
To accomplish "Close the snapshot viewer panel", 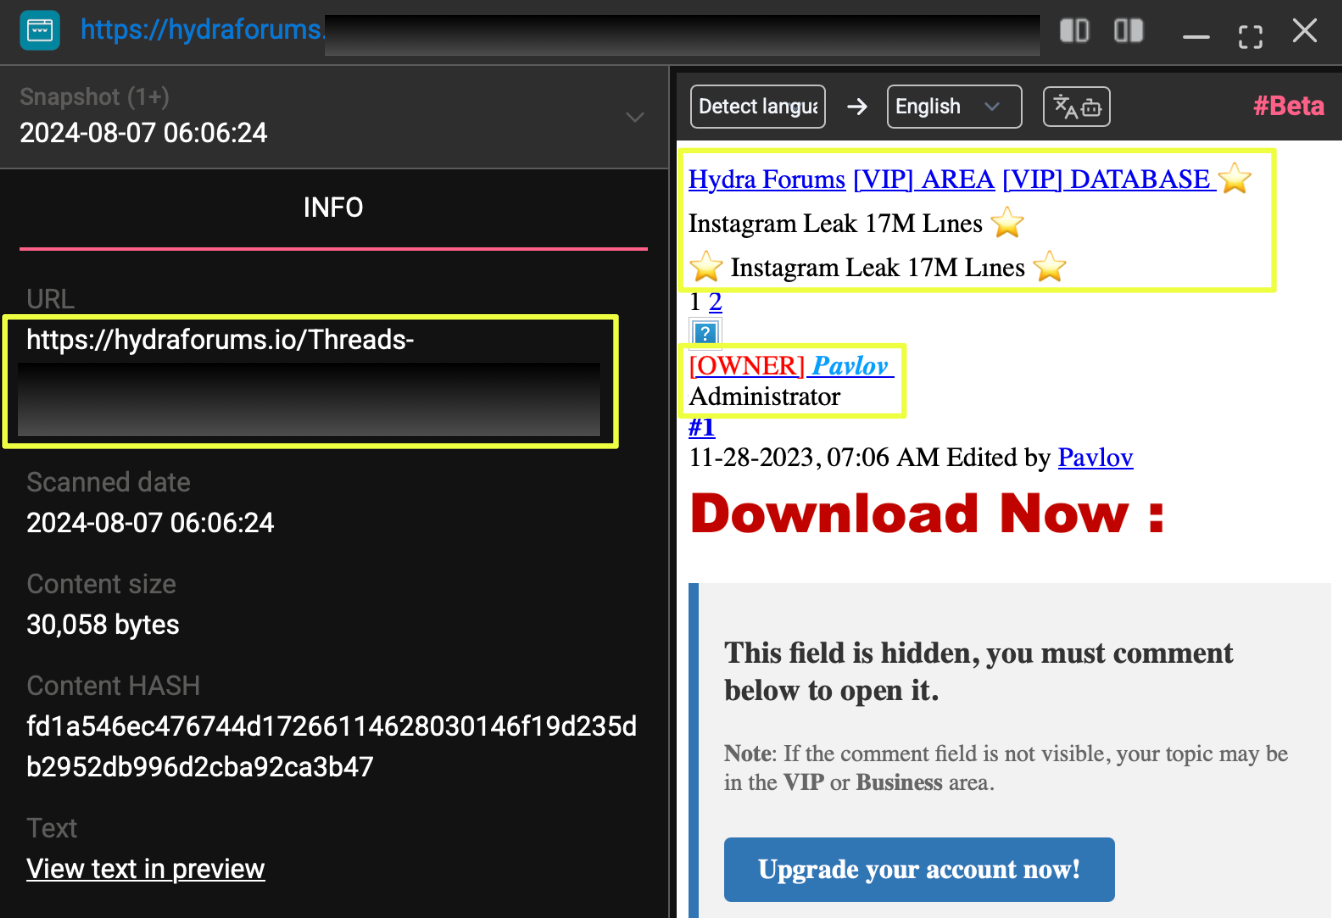I will point(1304,31).
